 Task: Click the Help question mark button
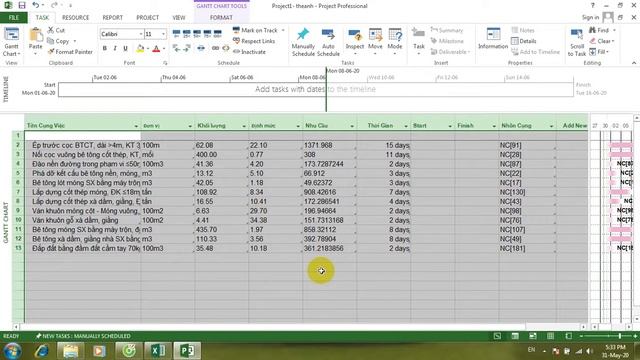click(x=593, y=5)
